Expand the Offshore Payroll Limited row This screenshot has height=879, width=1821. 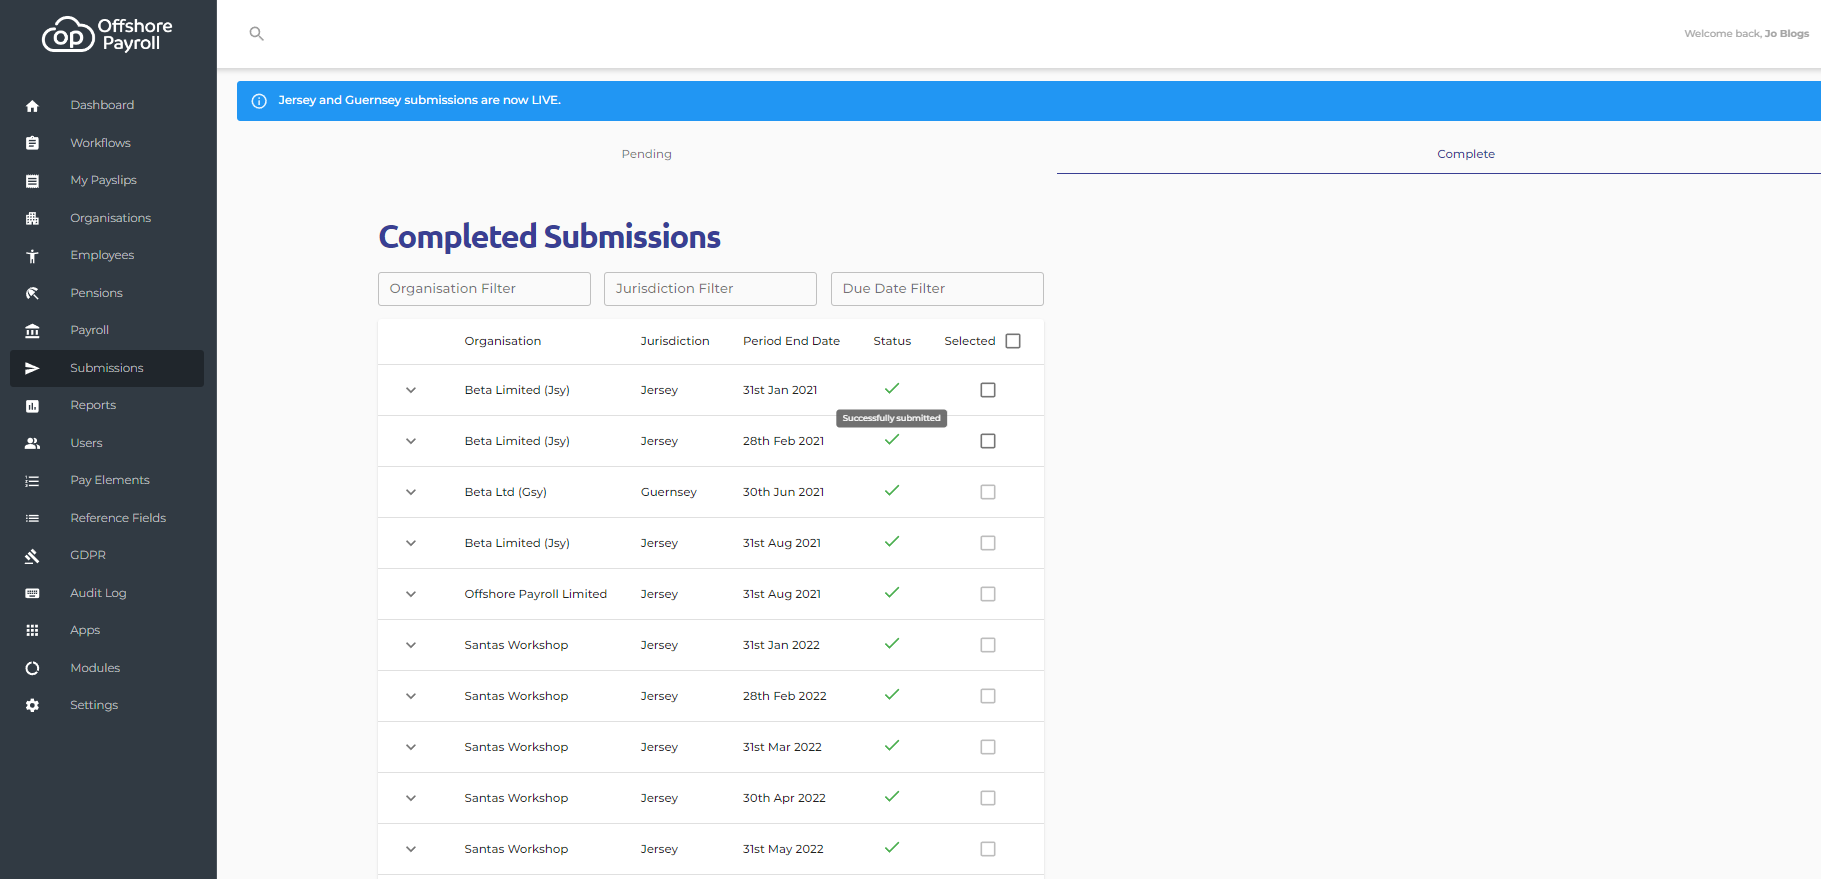click(x=411, y=594)
